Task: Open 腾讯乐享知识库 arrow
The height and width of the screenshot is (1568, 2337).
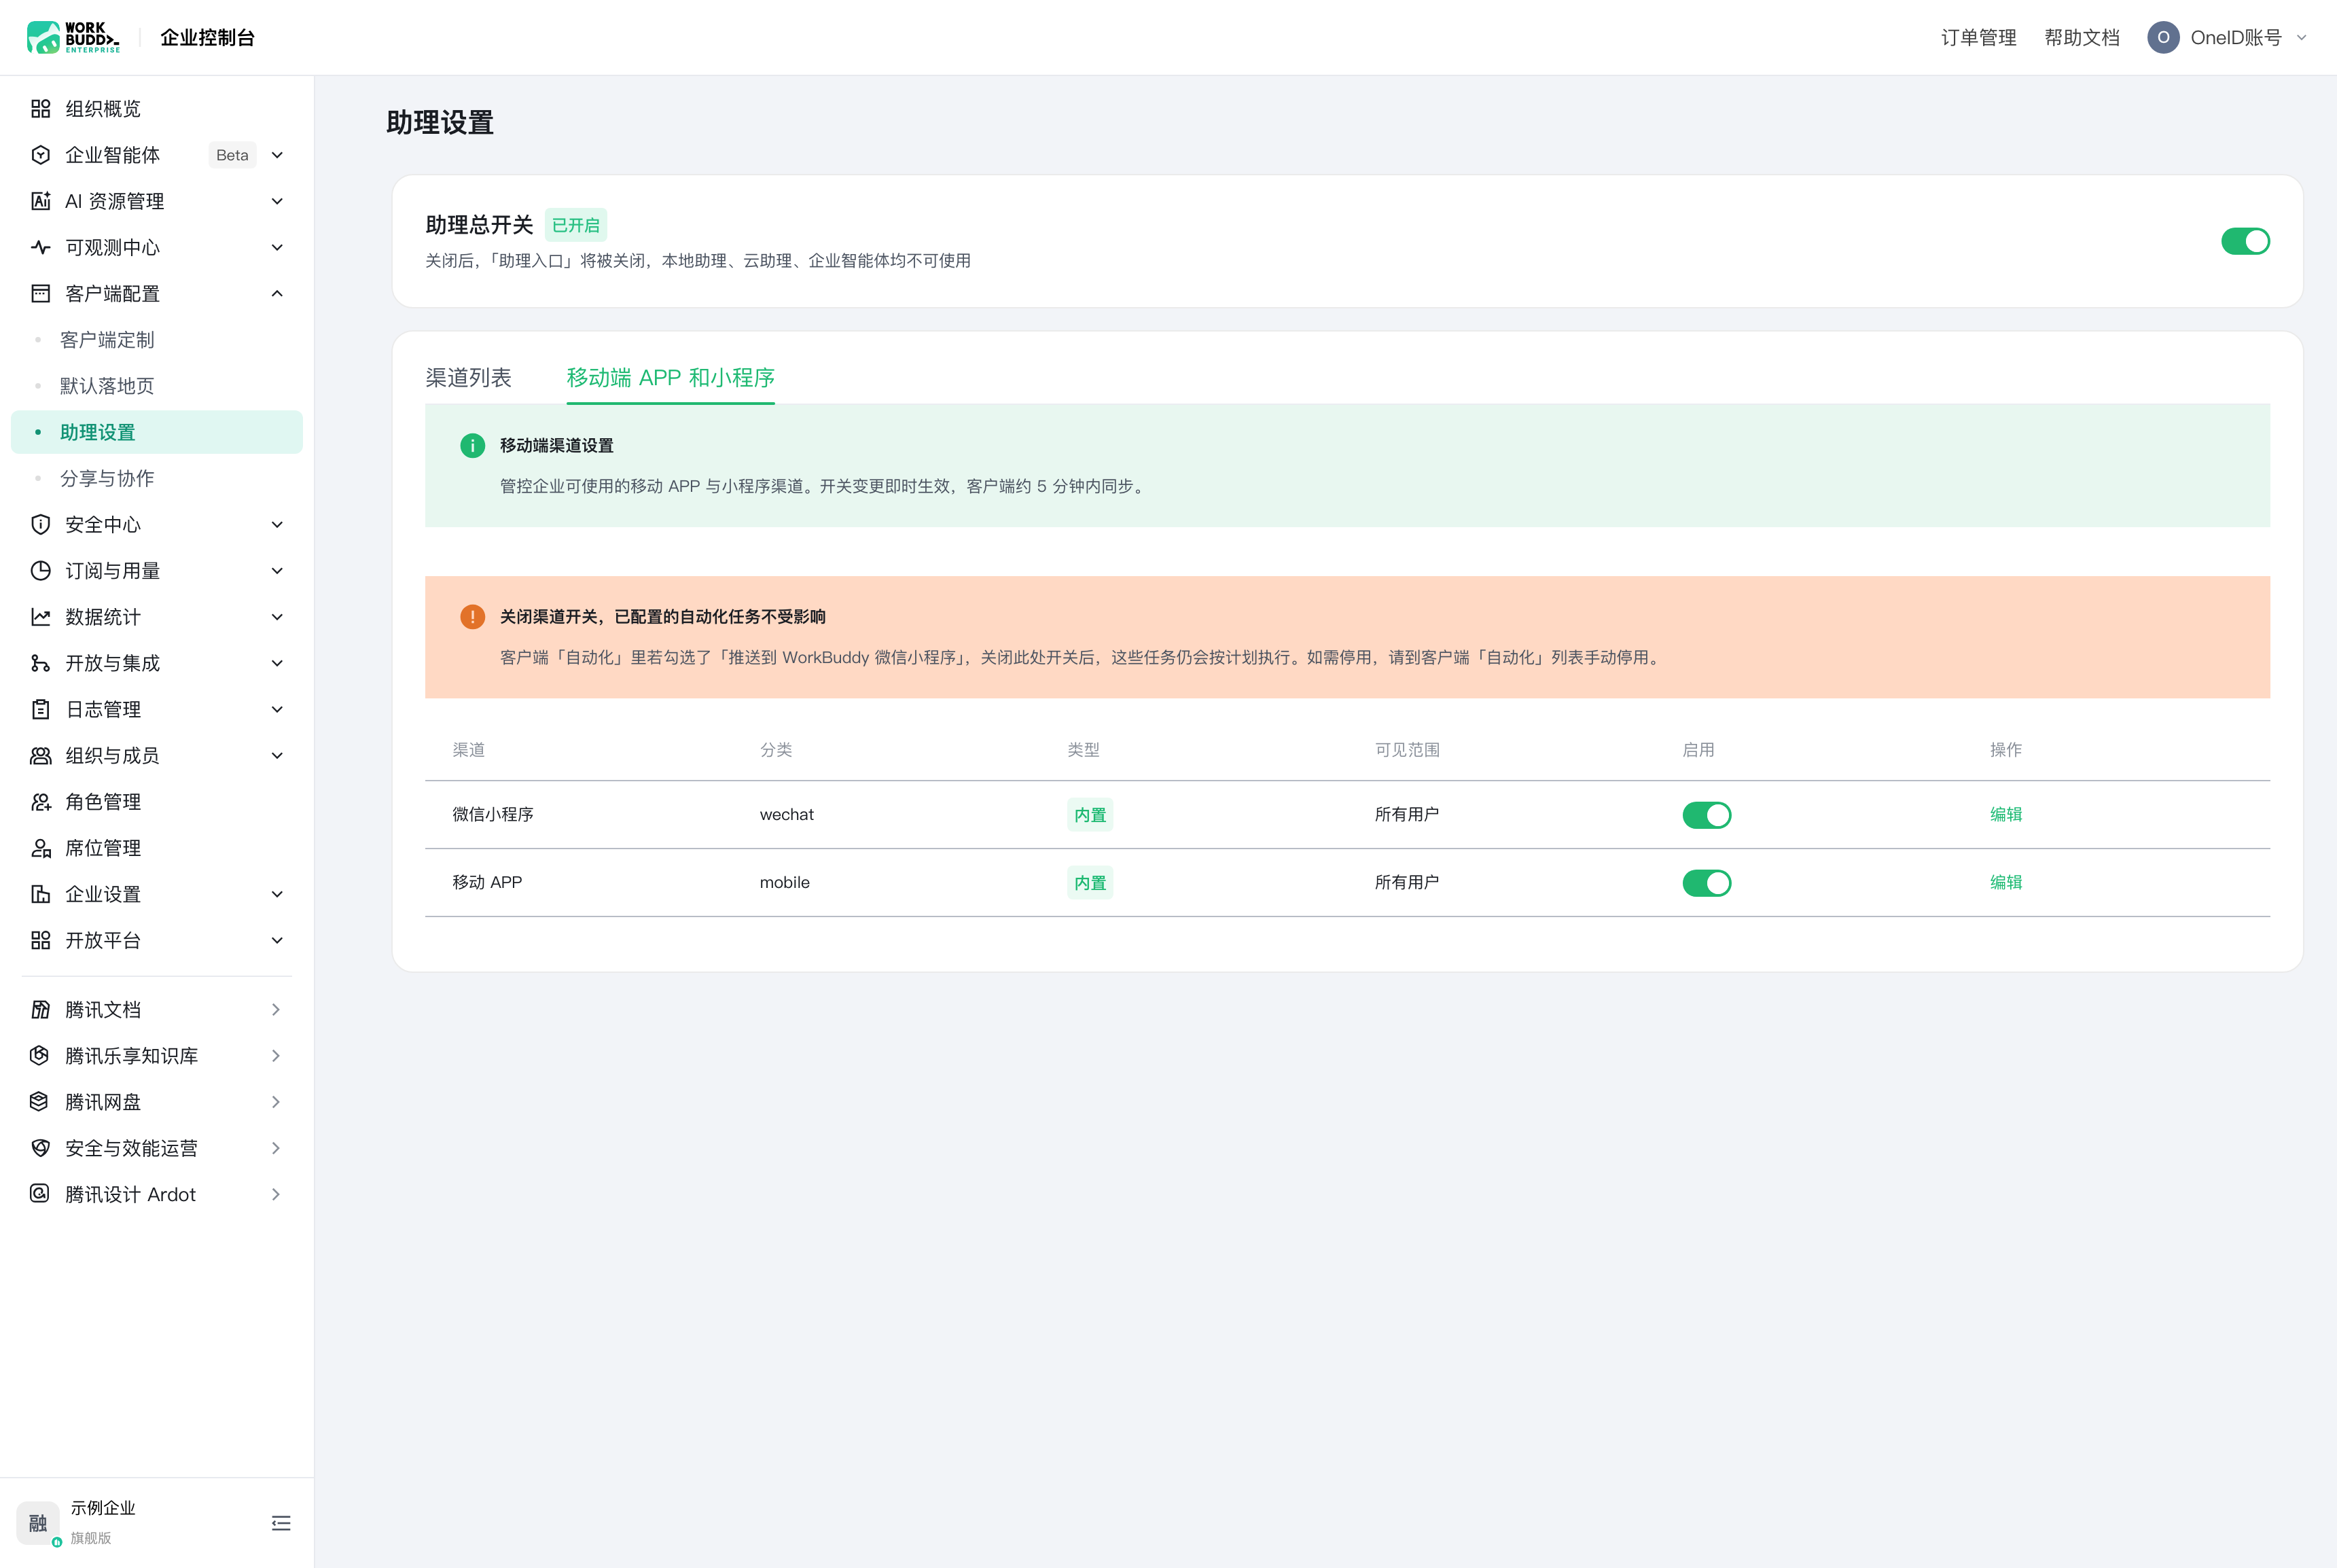Action: (276, 1055)
